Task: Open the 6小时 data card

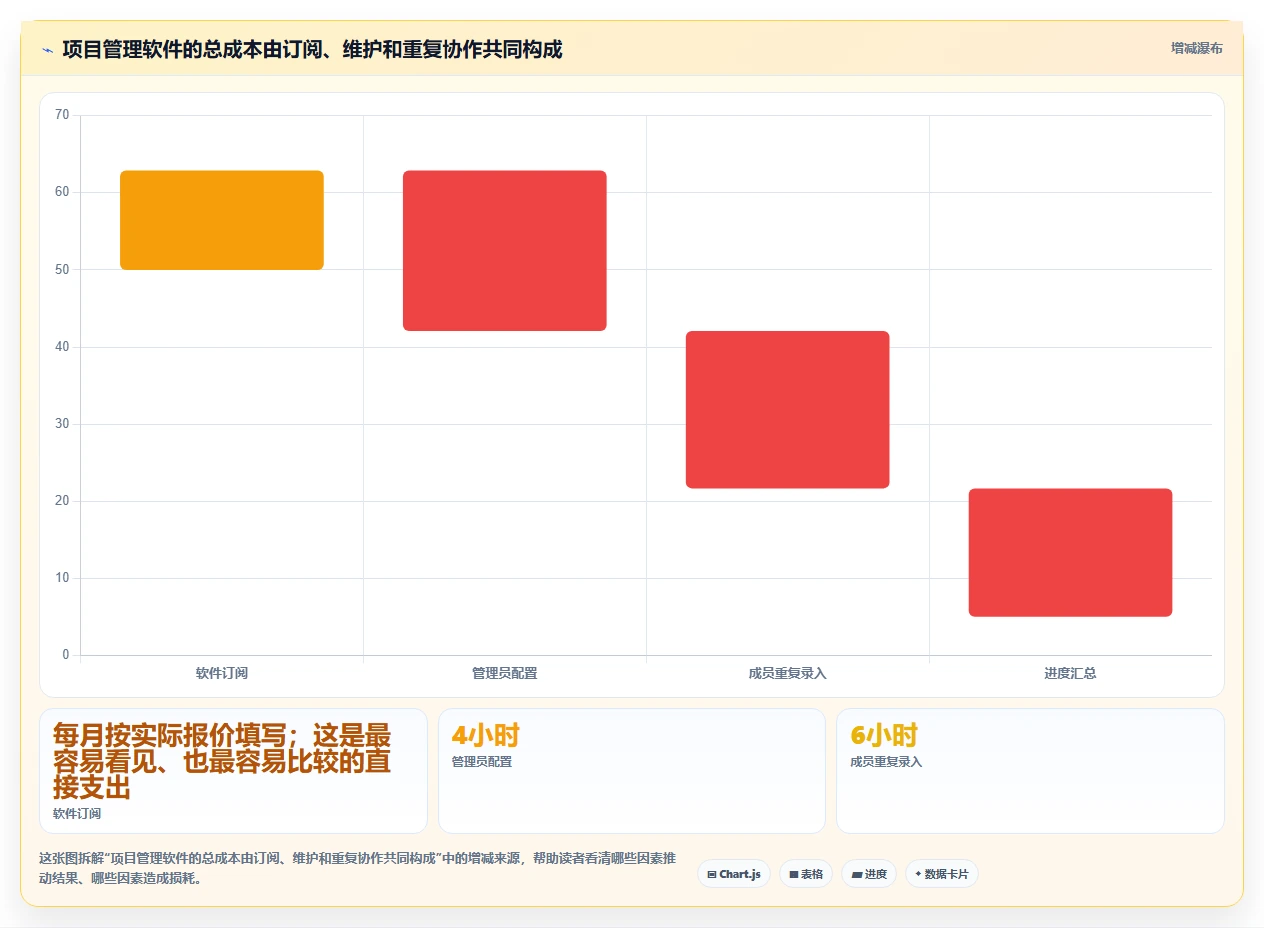Action: point(1030,771)
